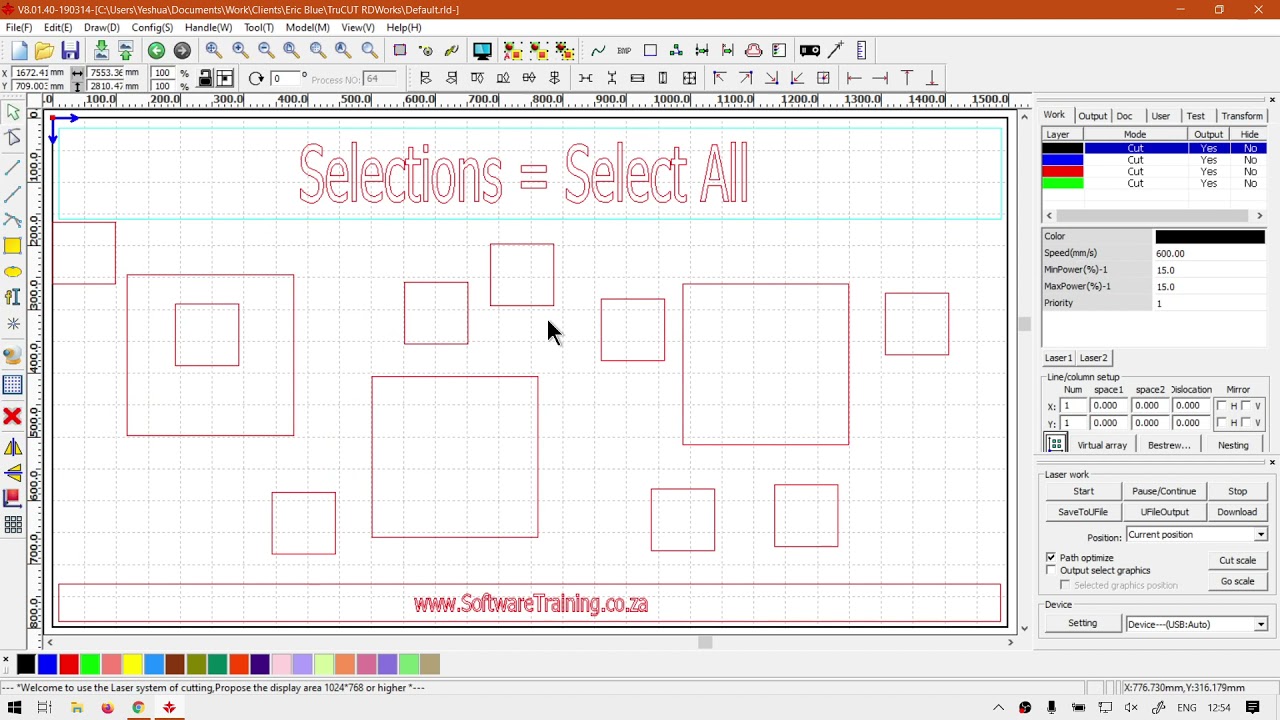Select the Ellipse tool
Image resolution: width=1280 pixels, height=720 pixels.
[x=13, y=272]
